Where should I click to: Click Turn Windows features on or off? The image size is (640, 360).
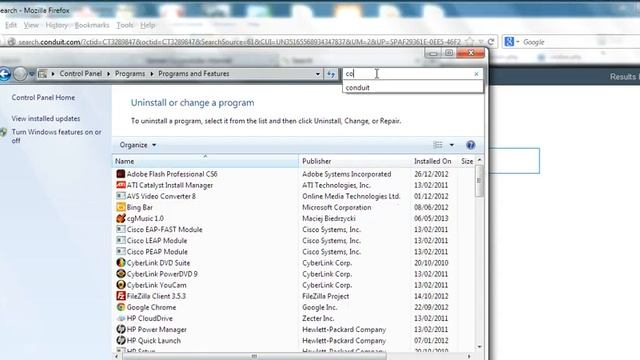tap(56, 136)
